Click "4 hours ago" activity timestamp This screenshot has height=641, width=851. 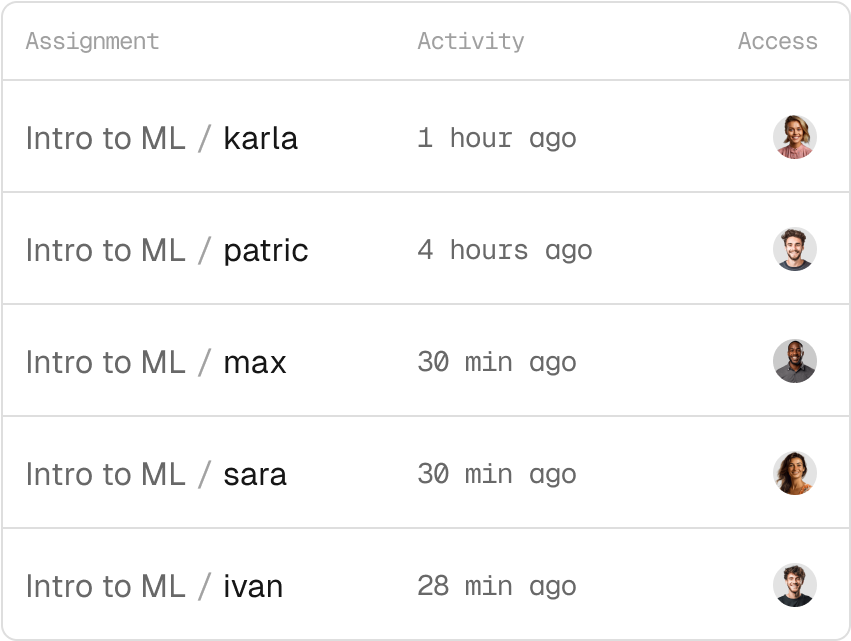point(504,250)
